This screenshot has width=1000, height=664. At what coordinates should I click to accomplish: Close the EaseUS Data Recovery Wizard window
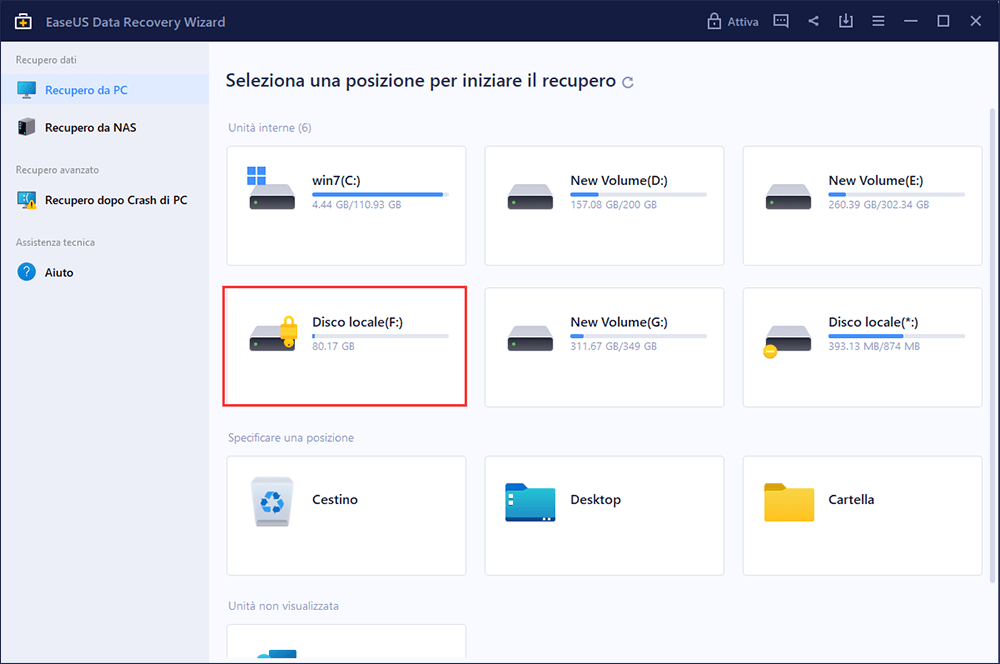976,21
